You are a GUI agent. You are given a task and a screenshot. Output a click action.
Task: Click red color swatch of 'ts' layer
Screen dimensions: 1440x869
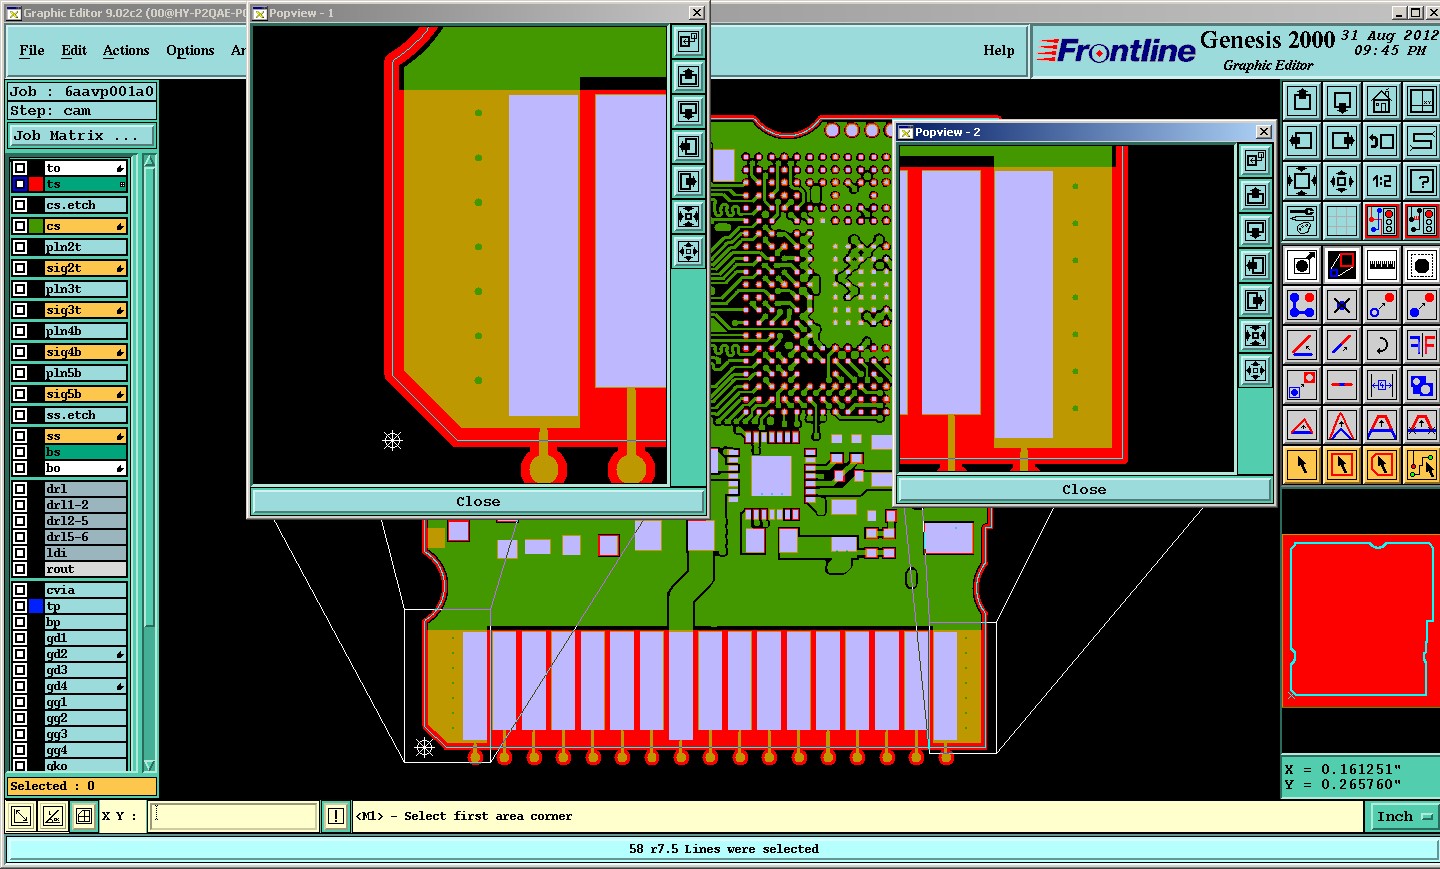36,184
